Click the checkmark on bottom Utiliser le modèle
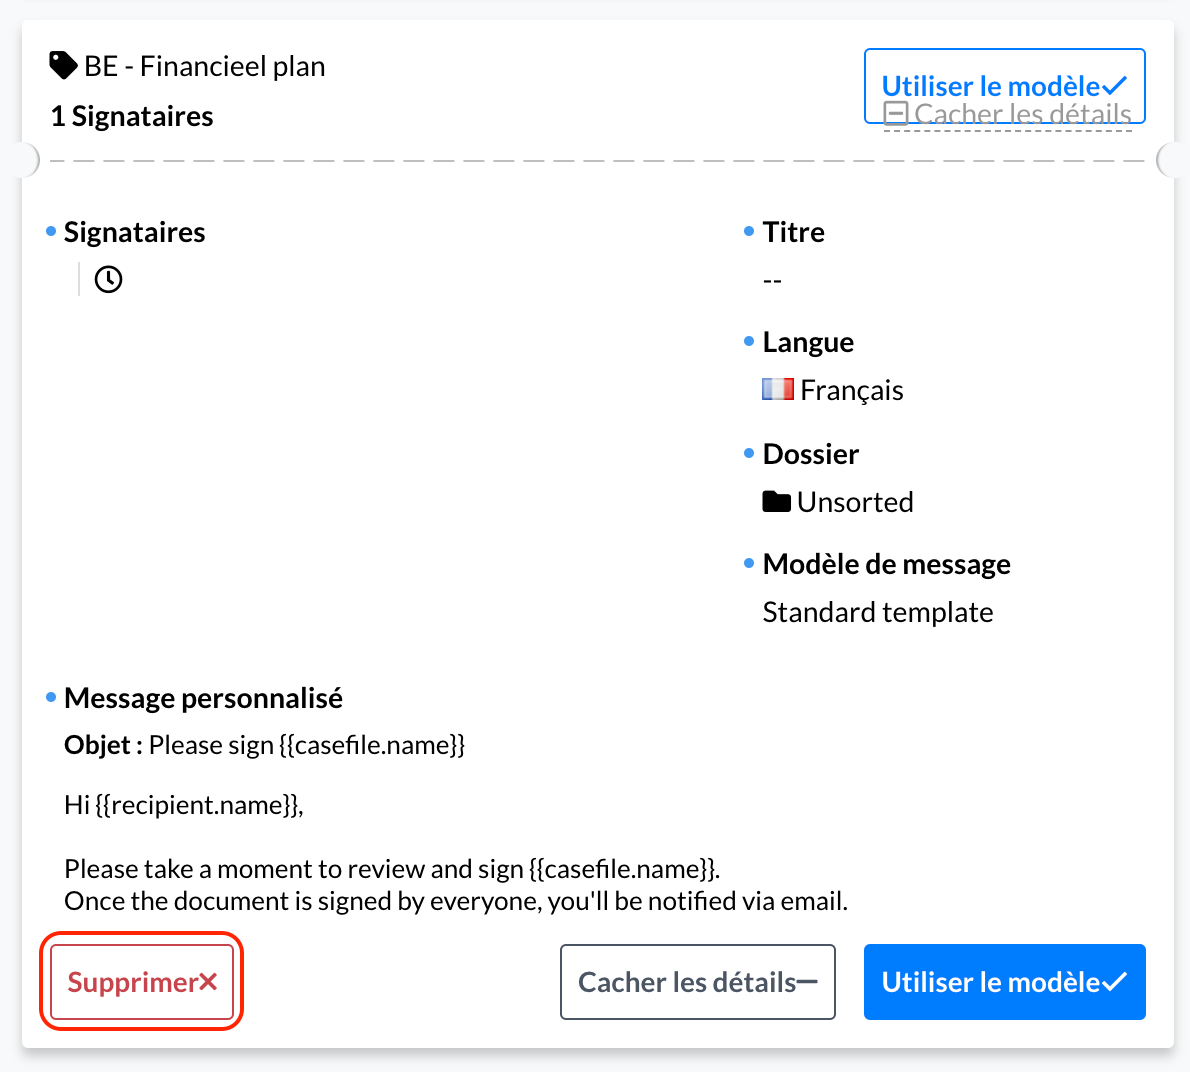The image size is (1190, 1072). (x=1115, y=982)
